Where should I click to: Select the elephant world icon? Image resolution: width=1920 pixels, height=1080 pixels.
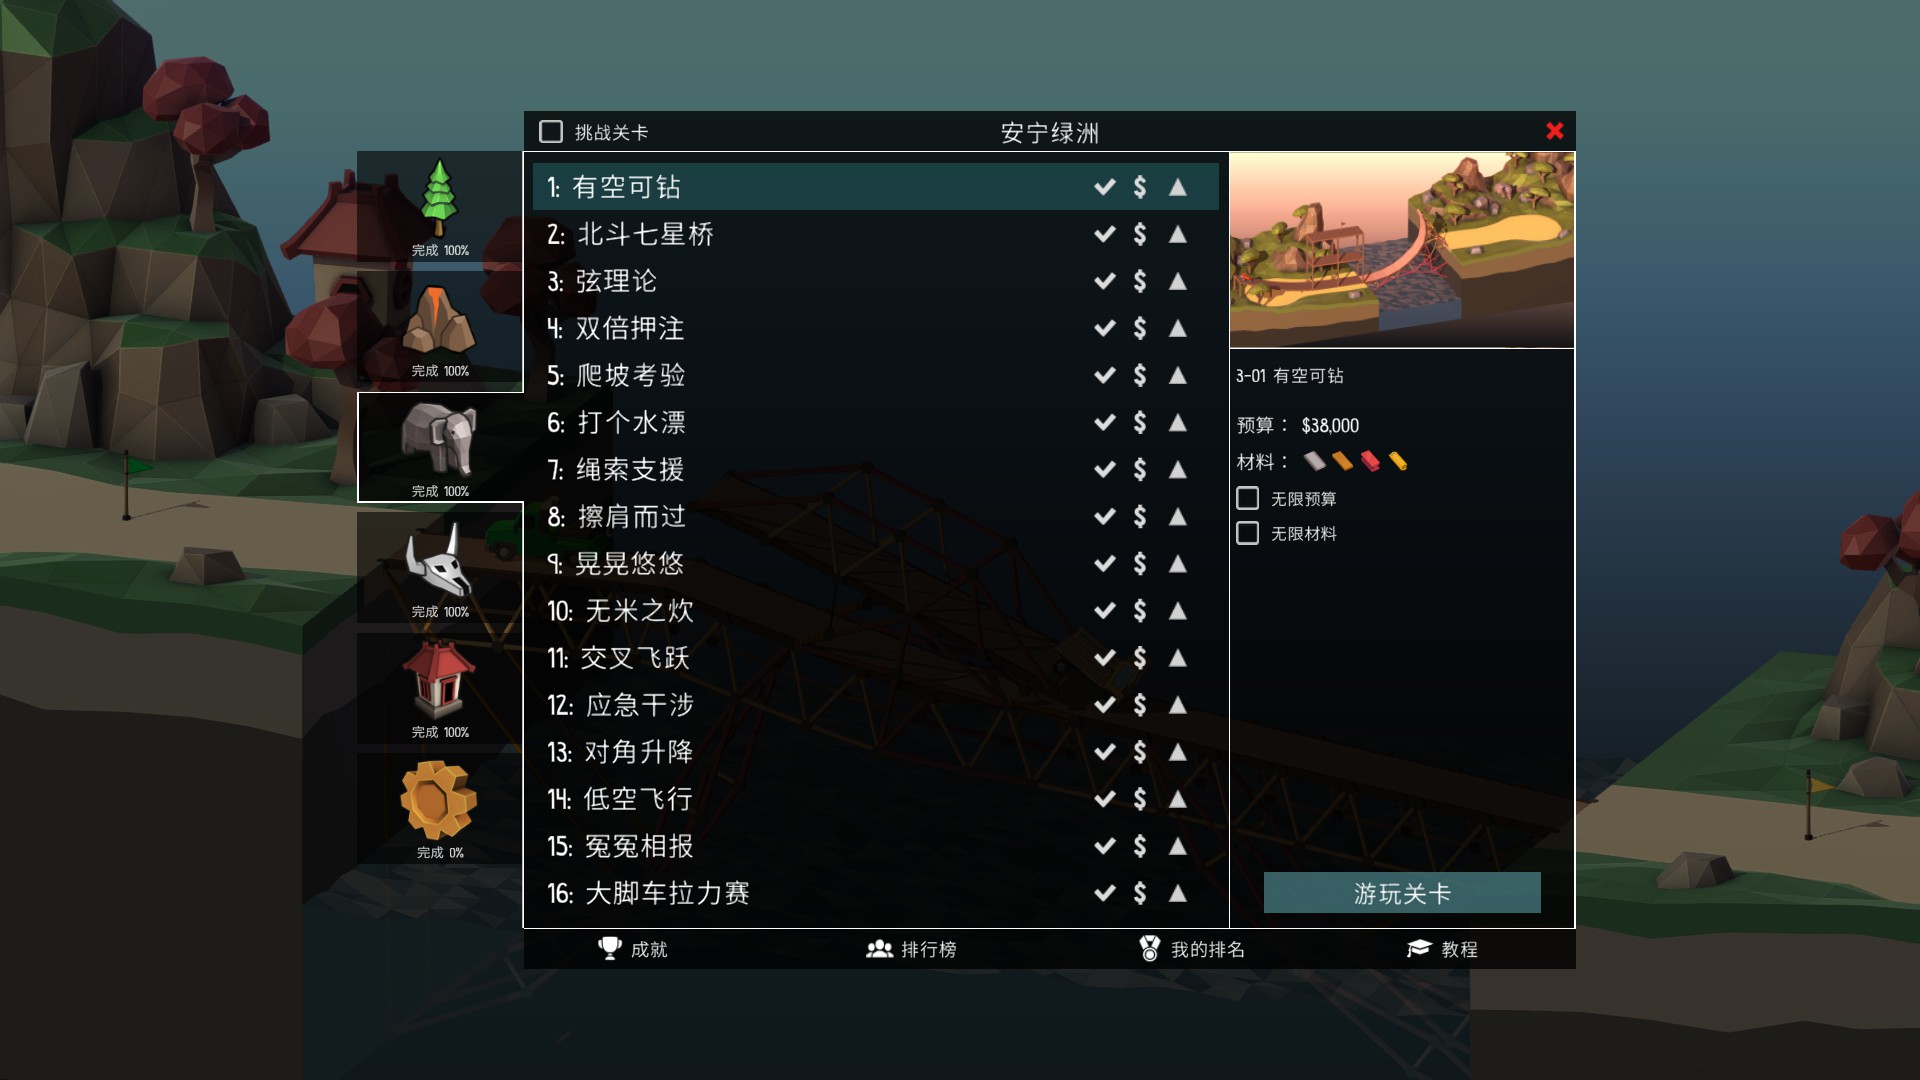pyautogui.click(x=440, y=447)
